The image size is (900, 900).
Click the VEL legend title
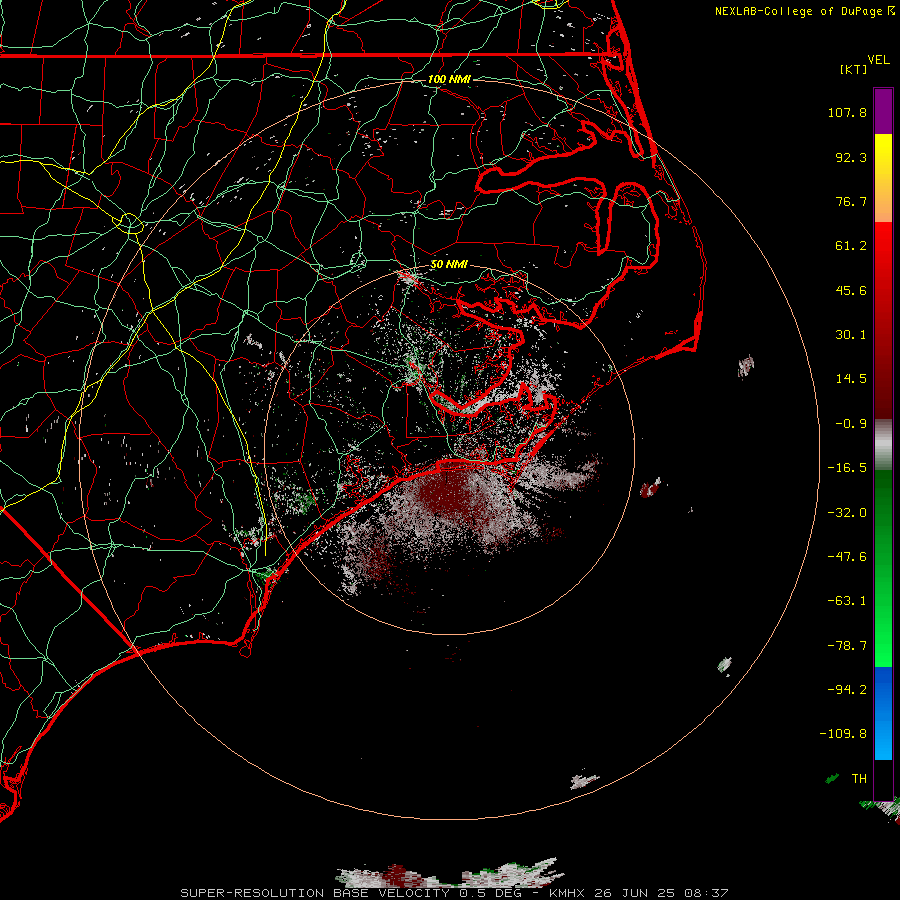click(878, 60)
